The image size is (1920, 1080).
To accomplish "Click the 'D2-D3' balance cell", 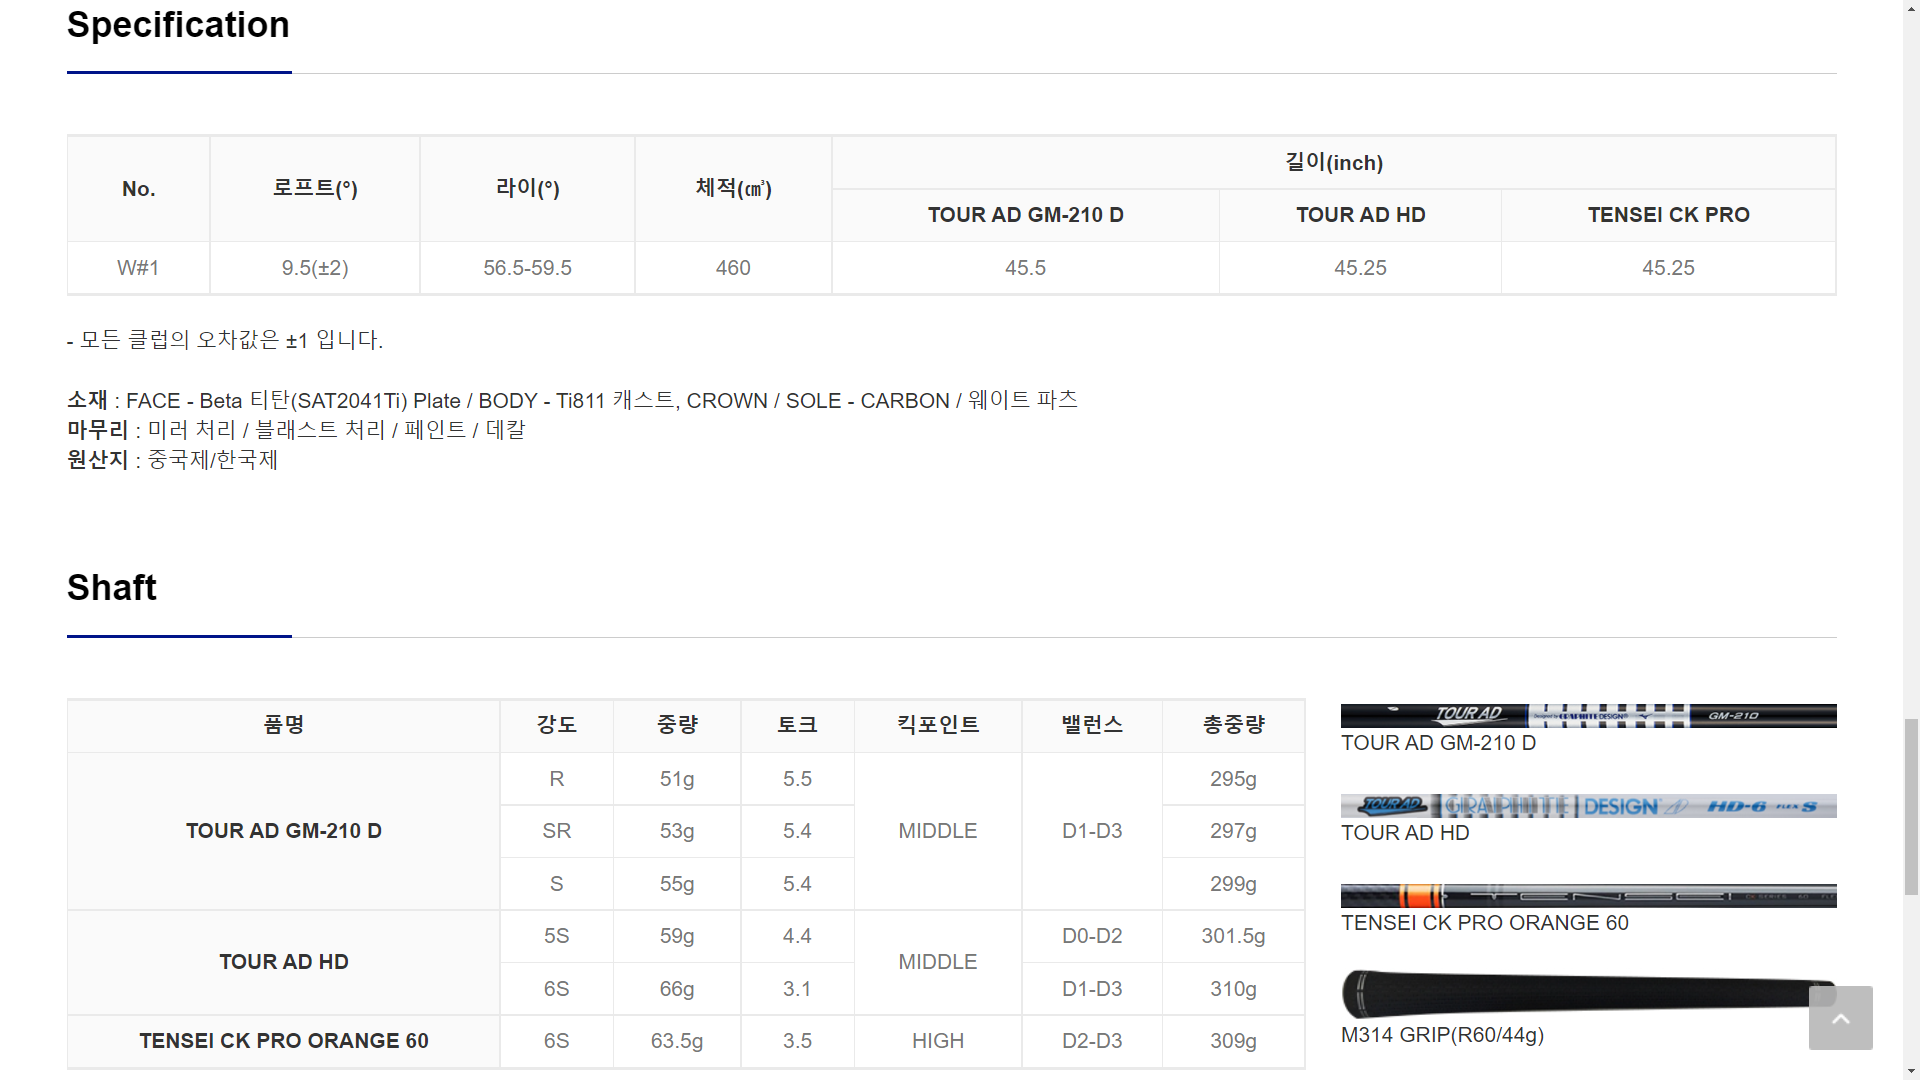I will (x=1092, y=1041).
